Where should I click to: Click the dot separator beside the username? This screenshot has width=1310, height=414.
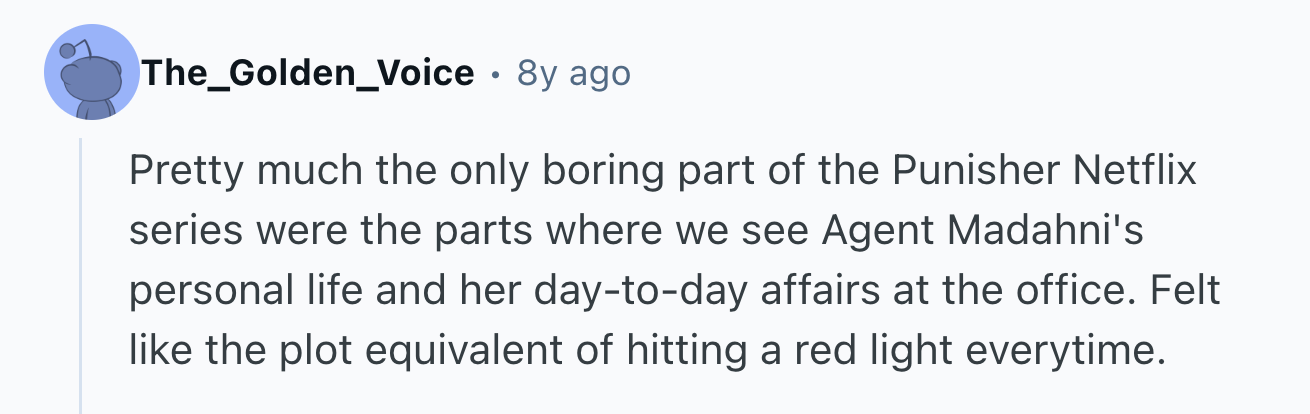coord(495,73)
